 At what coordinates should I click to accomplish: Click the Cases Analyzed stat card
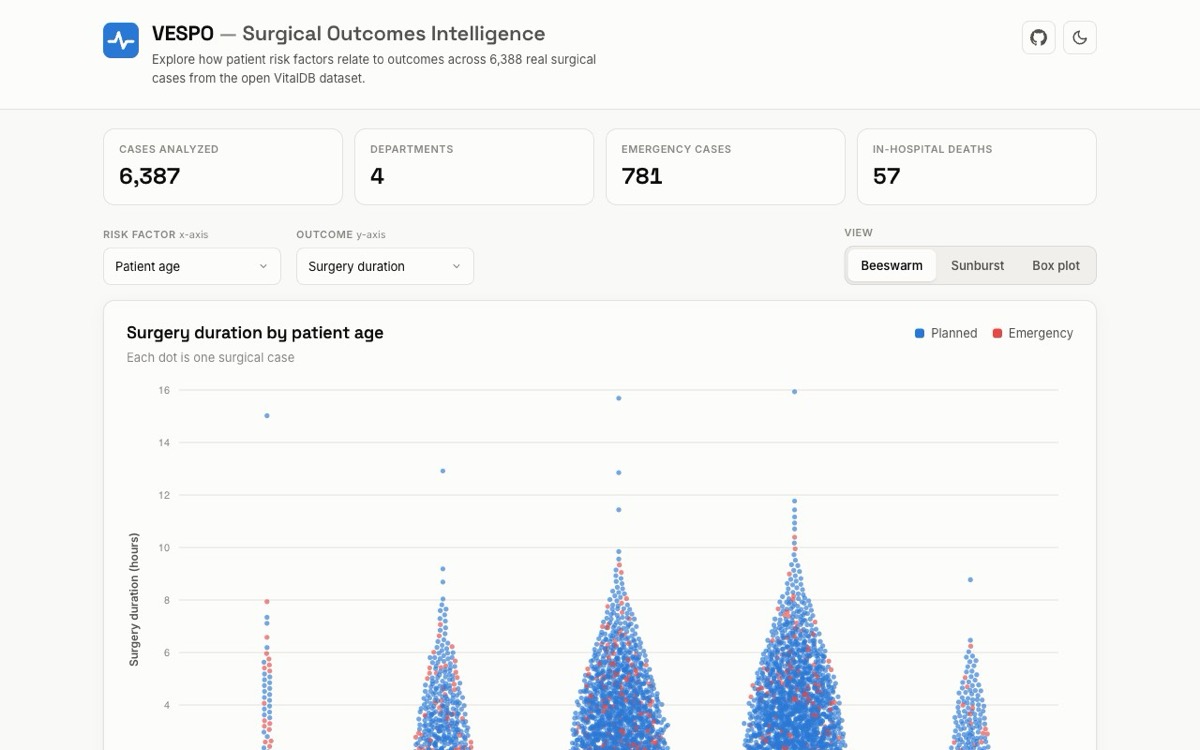(223, 167)
